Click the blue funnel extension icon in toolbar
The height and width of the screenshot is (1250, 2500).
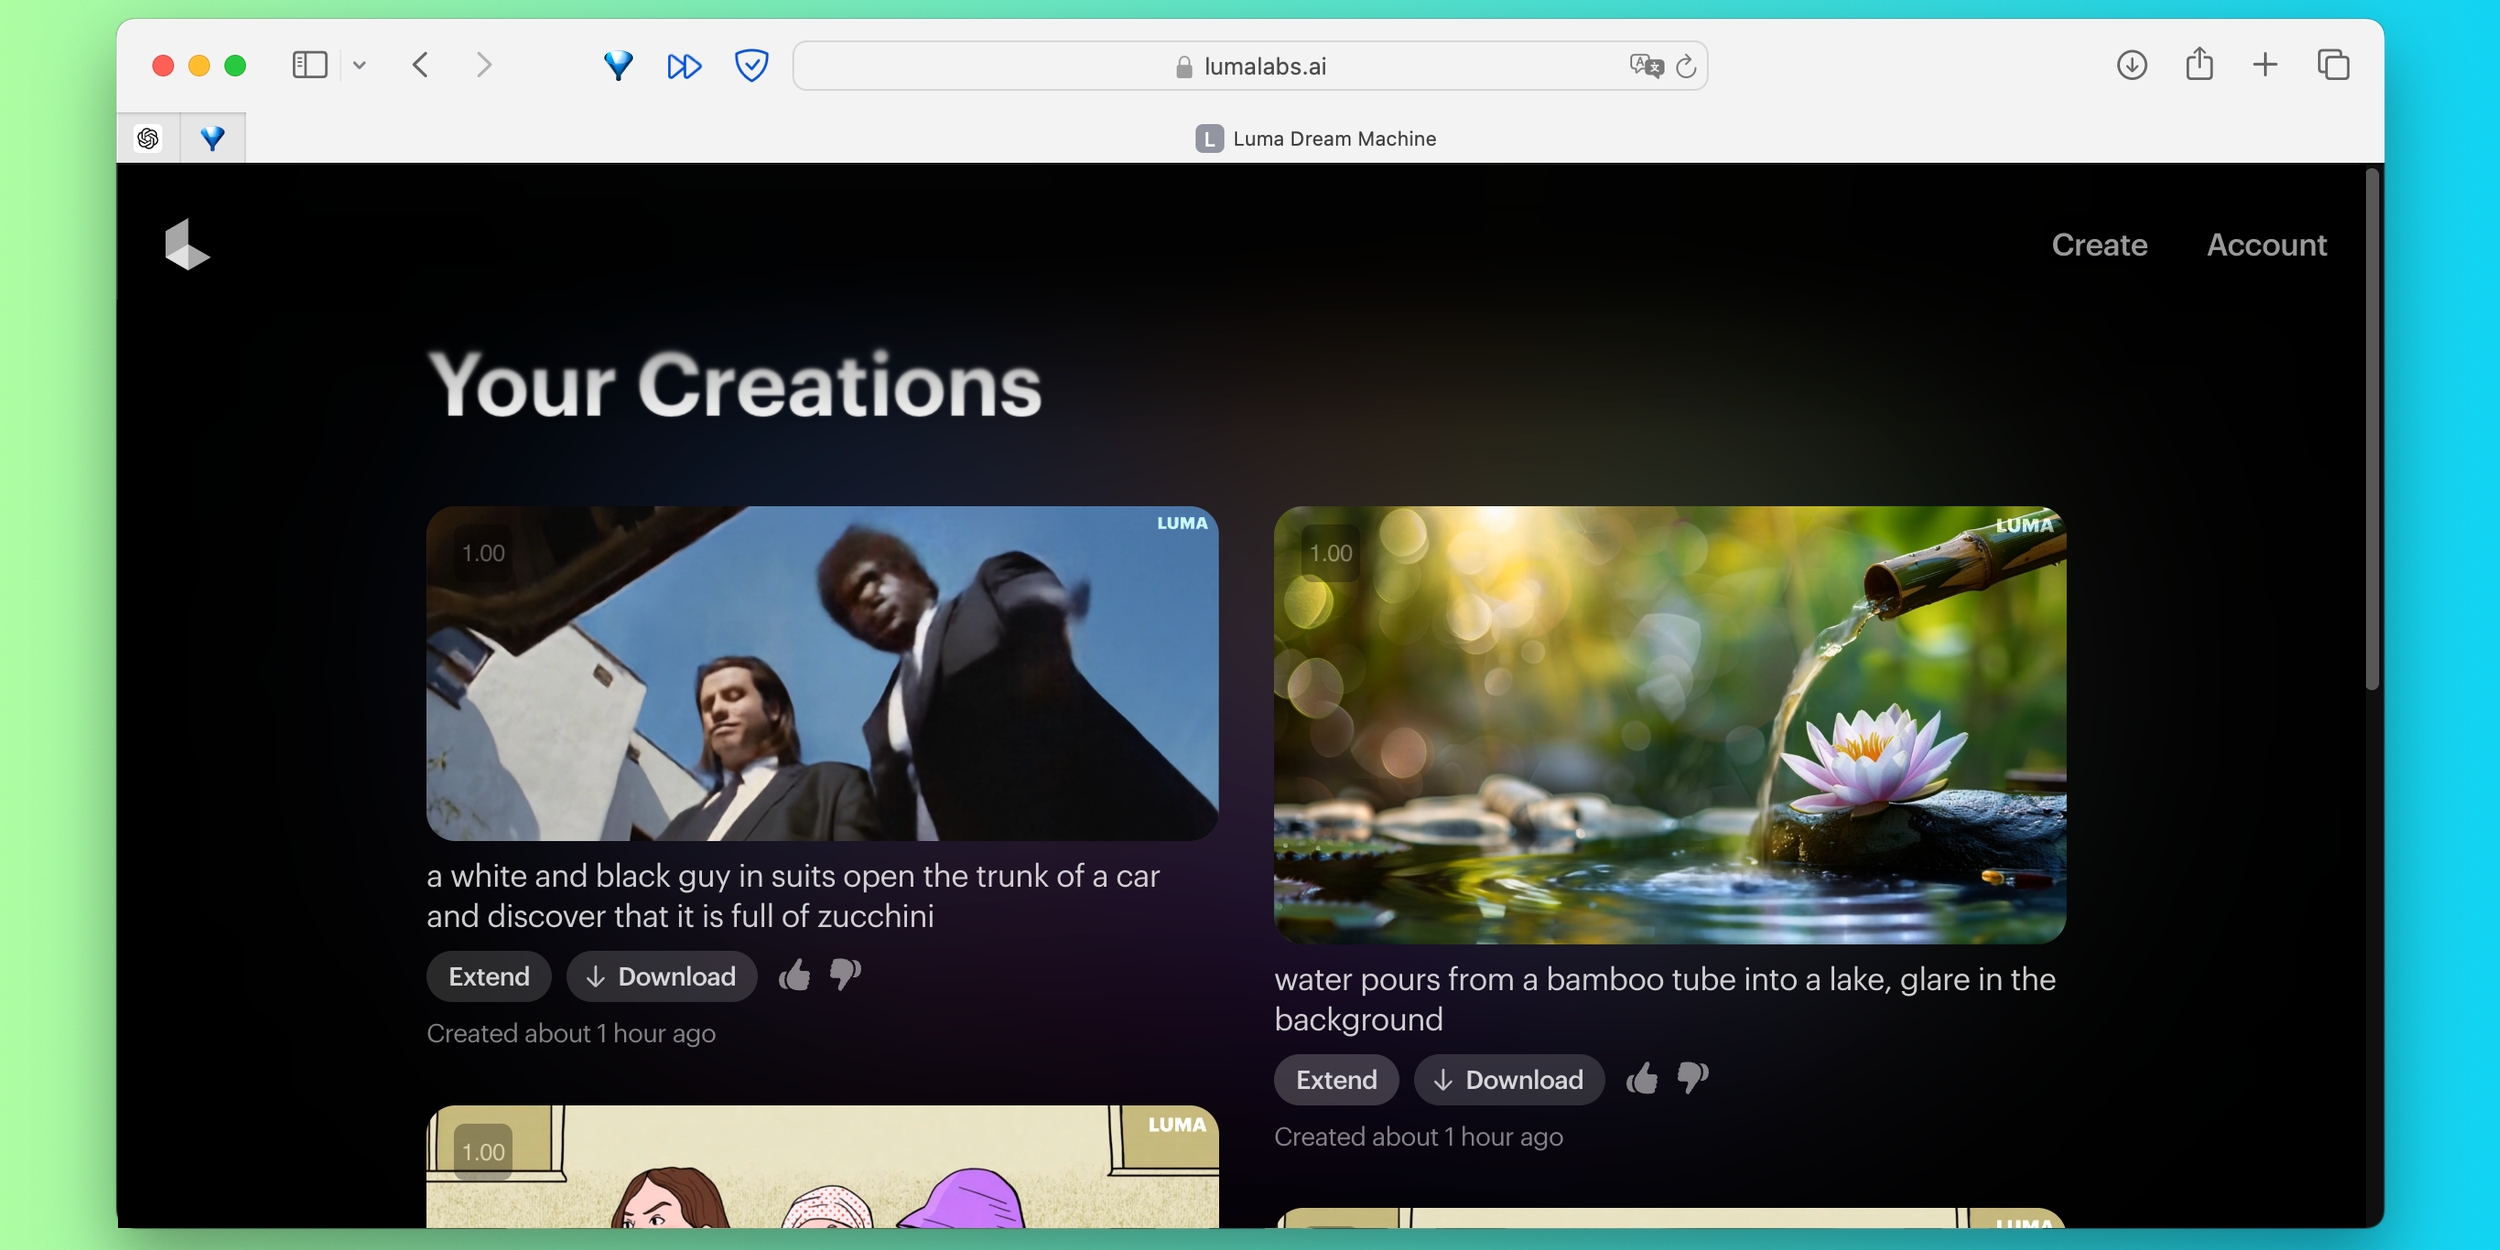(619, 66)
